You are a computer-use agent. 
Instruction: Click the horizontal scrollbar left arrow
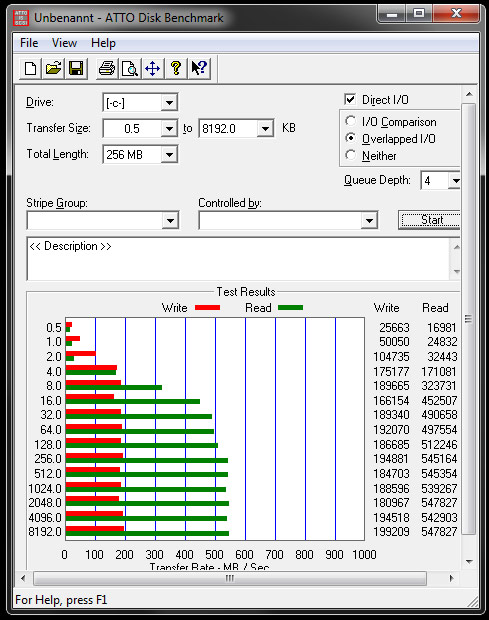[x=23, y=578]
